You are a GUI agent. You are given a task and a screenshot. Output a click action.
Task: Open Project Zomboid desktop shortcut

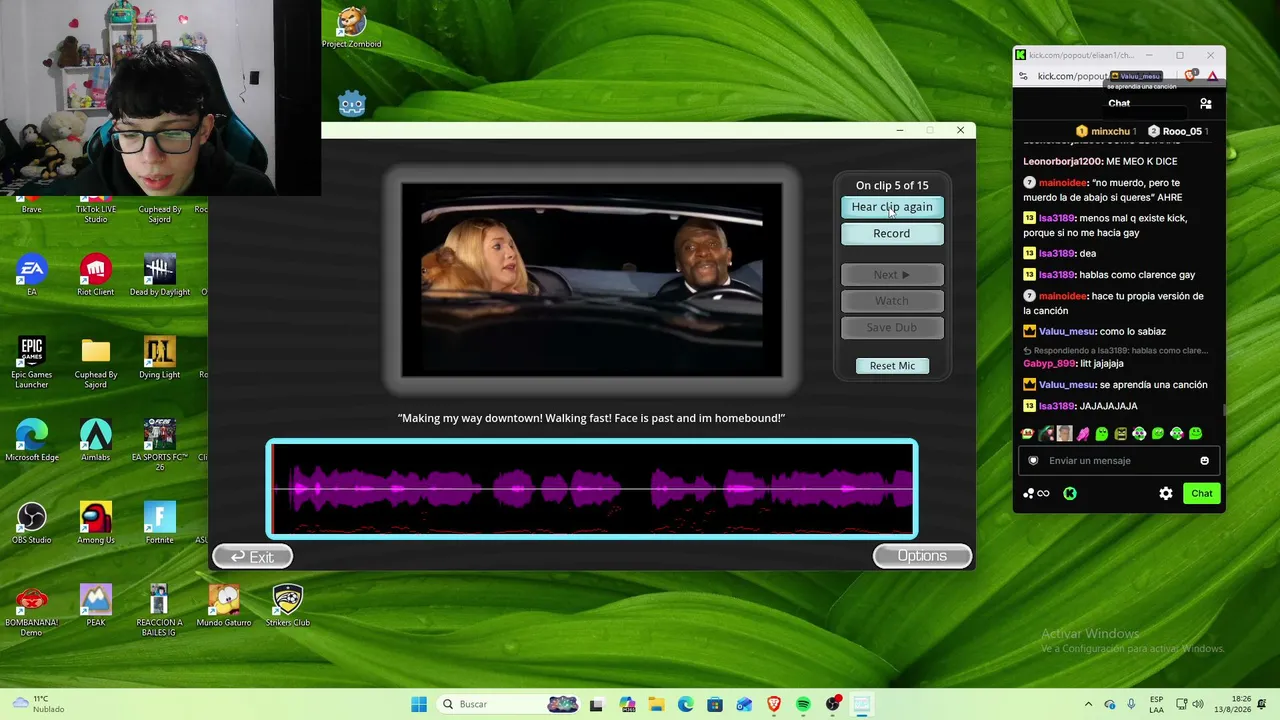(x=351, y=28)
